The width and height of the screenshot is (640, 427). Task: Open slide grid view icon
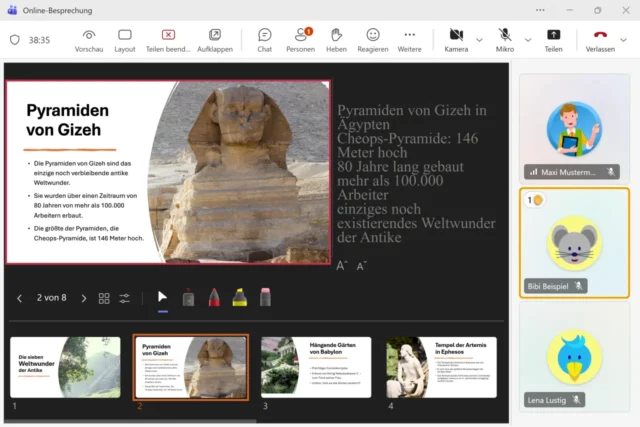coord(104,298)
